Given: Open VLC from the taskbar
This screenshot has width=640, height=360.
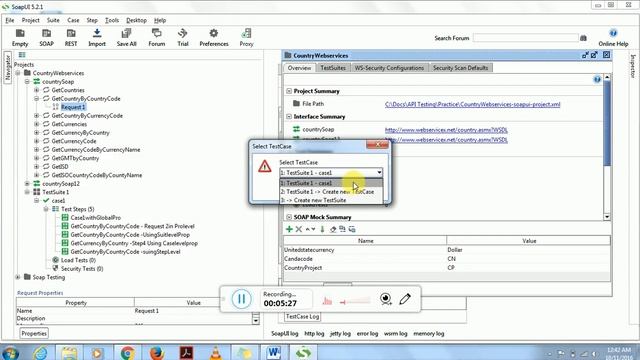Looking at the screenshot, I should [216, 353].
